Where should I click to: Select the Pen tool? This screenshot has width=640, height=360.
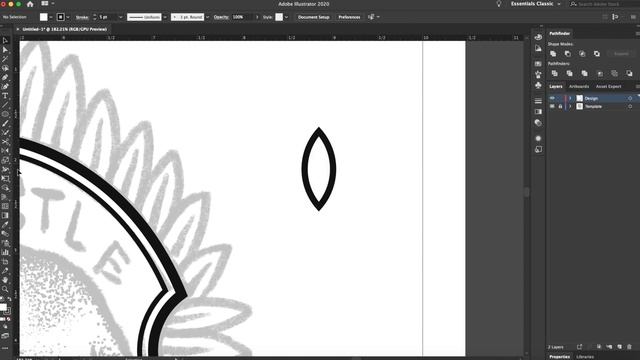(x=5, y=77)
